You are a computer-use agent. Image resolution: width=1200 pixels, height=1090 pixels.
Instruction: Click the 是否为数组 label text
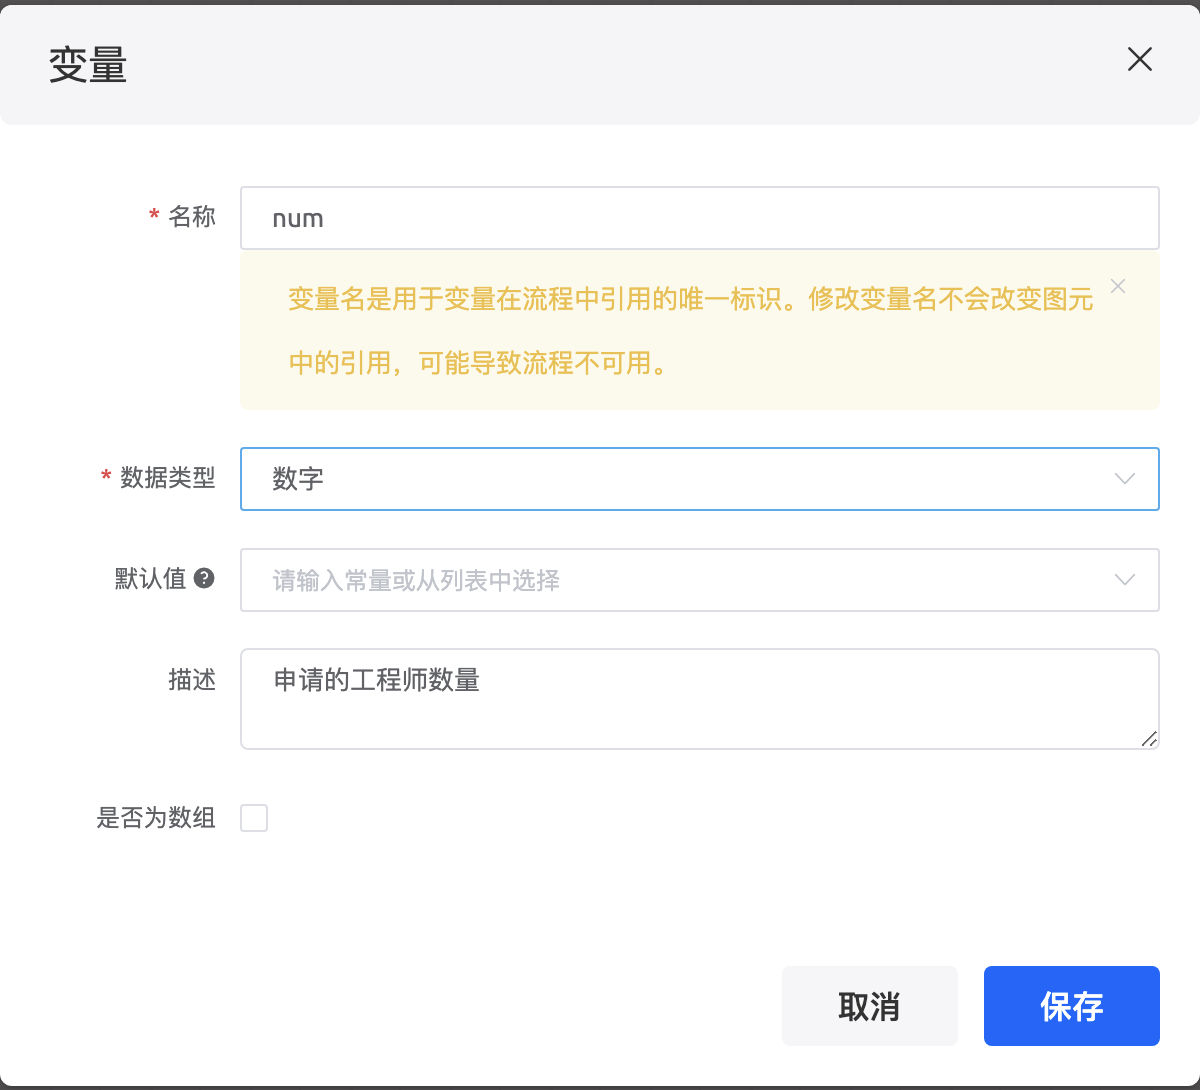tap(156, 818)
